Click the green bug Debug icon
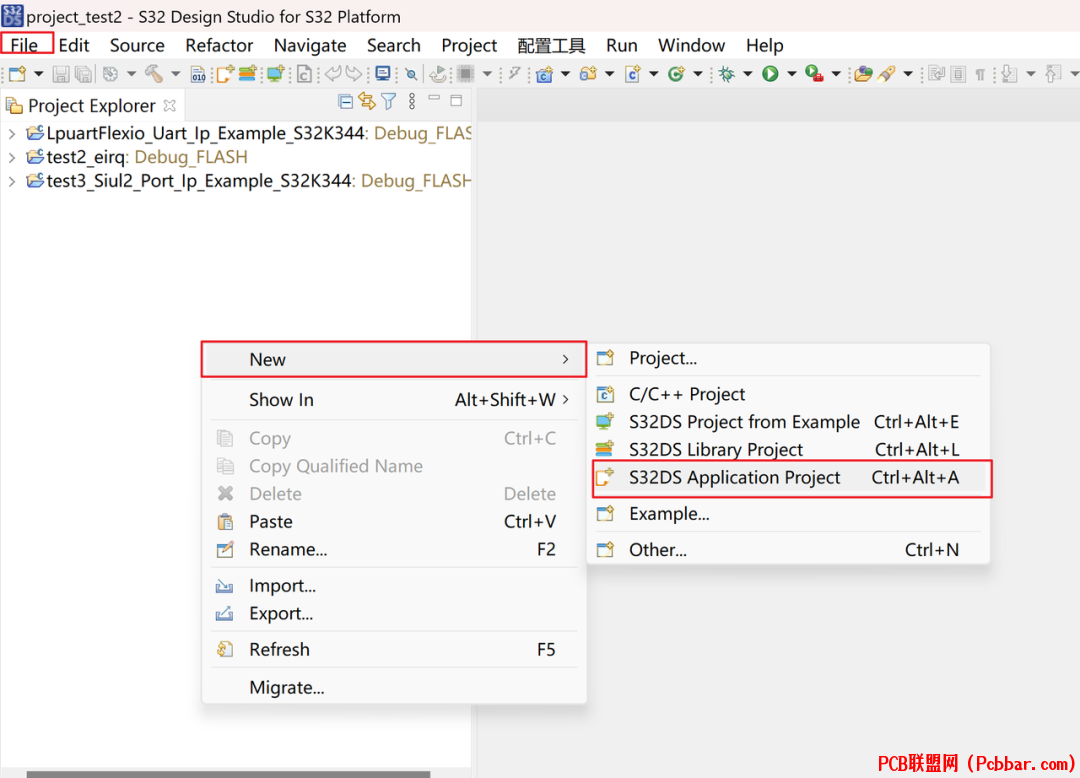 click(x=727, y=74)
